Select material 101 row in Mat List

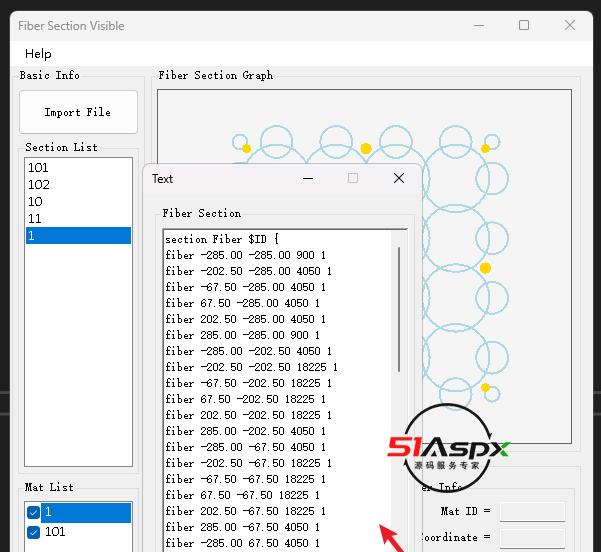pyautogui.click(x=86, y=532)
